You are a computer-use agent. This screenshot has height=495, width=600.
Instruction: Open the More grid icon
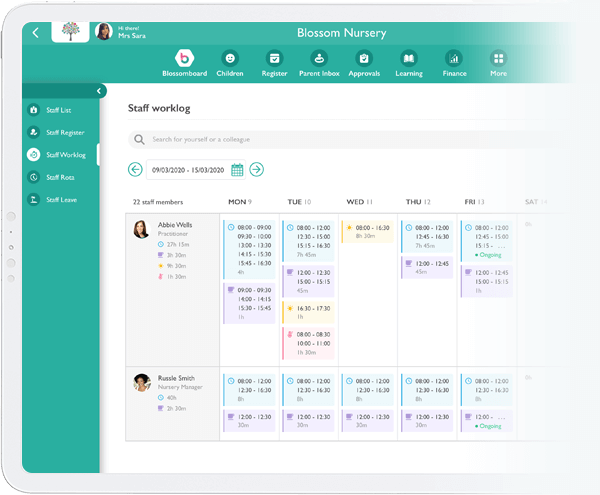tap(498, 58)
